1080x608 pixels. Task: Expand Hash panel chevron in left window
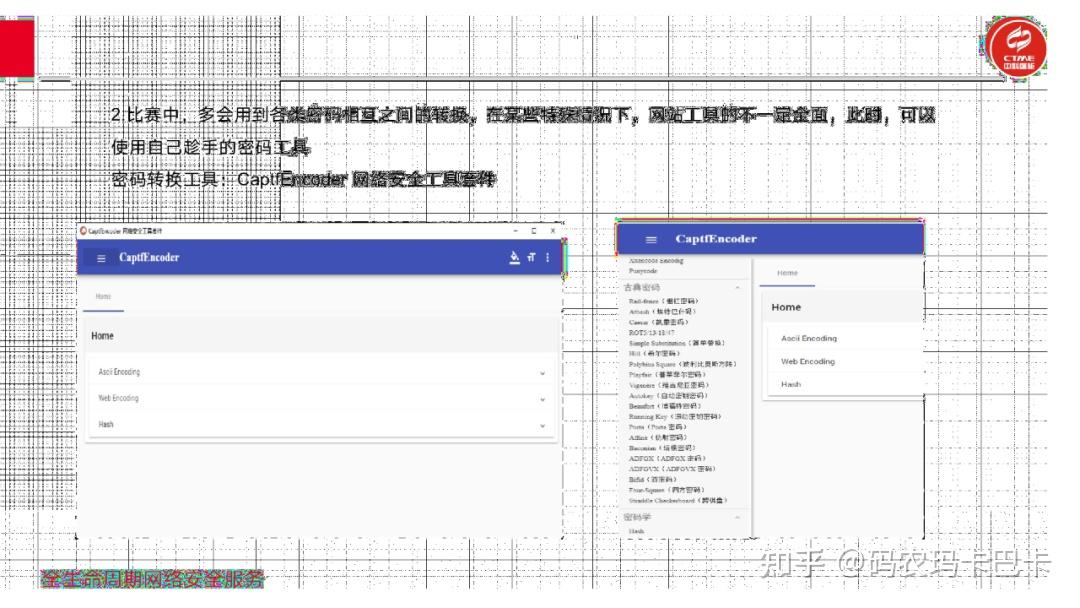(543, 426)
